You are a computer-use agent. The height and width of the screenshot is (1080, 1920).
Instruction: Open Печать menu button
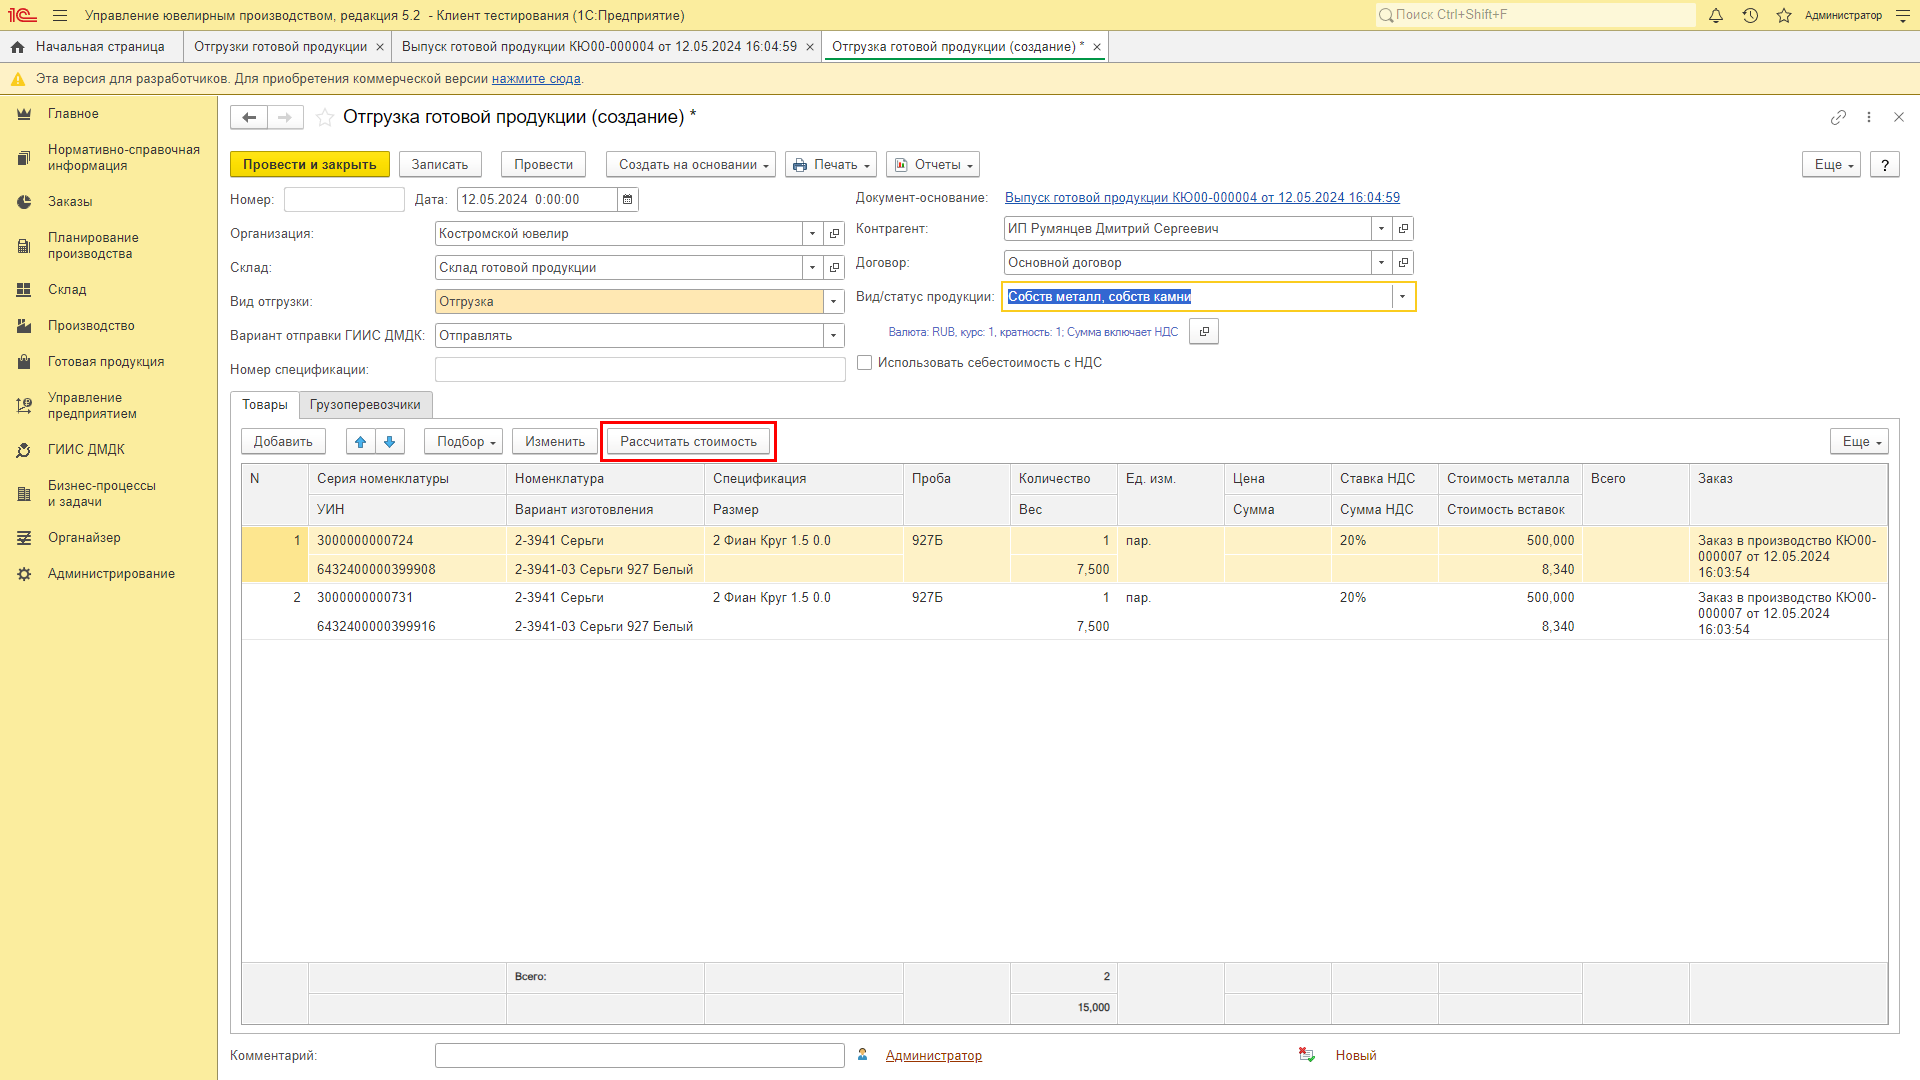(x=832, y=164)
